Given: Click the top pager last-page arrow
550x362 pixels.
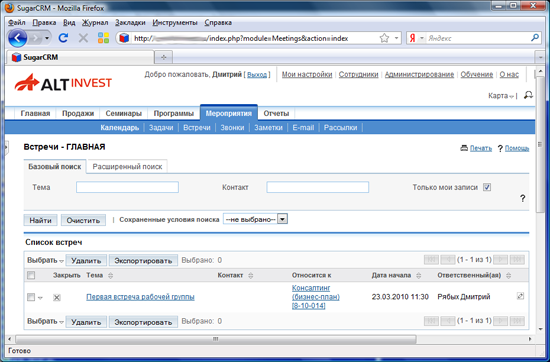Looking at the screenshot, I should (517, 260).
